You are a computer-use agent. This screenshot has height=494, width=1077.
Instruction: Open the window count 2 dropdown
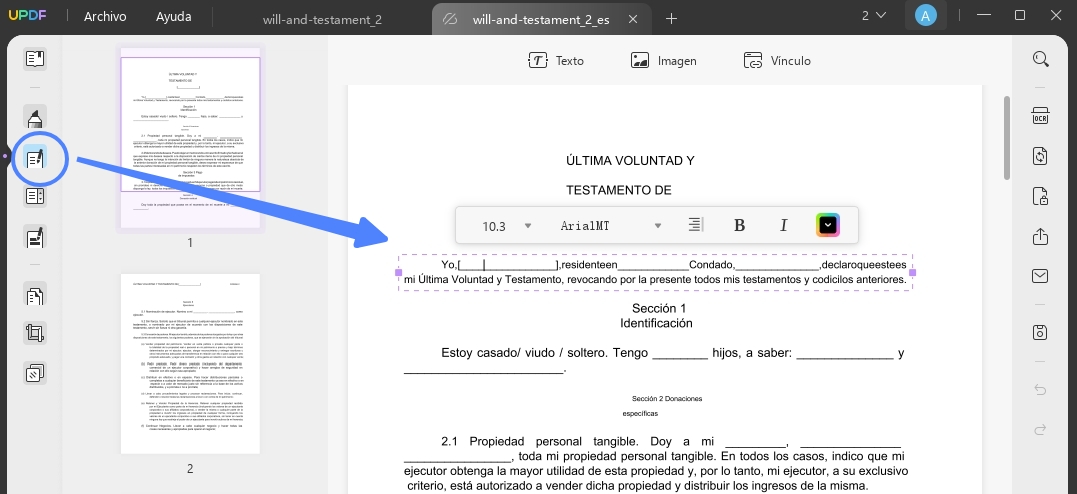pos(874,15)
